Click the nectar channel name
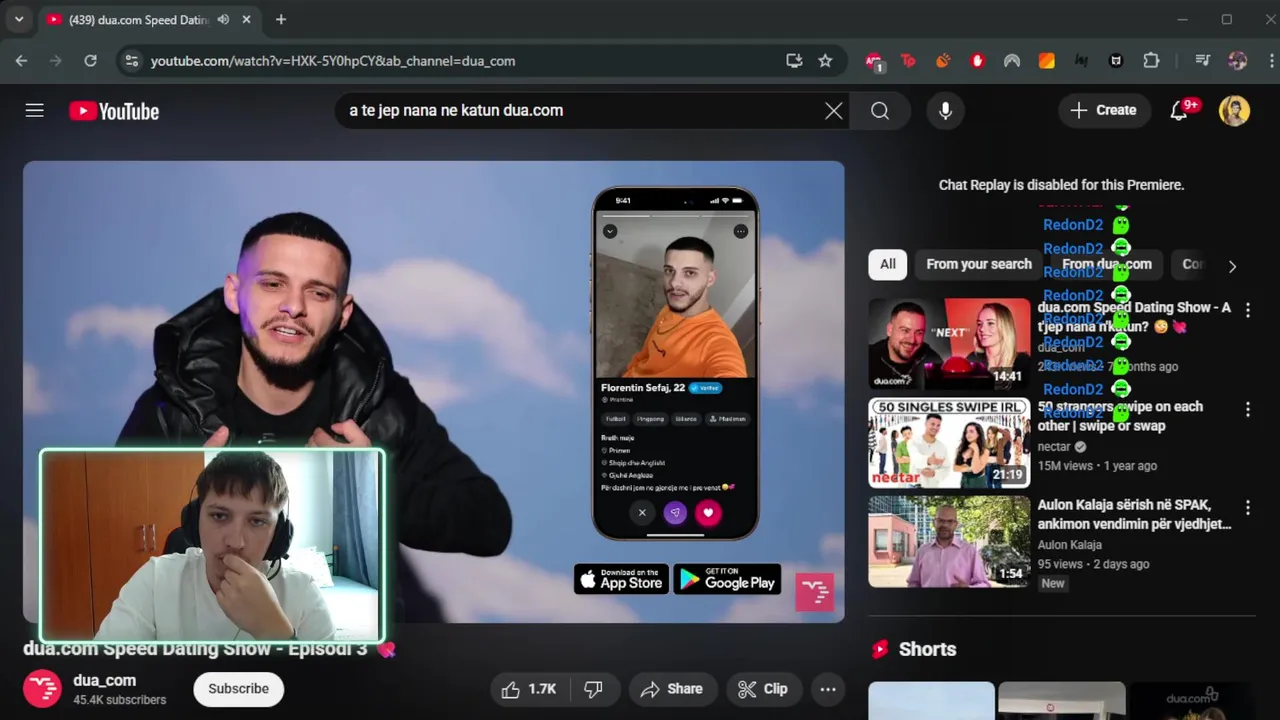The height and width of the screenshot is (720, 1280). (1054, 447)
